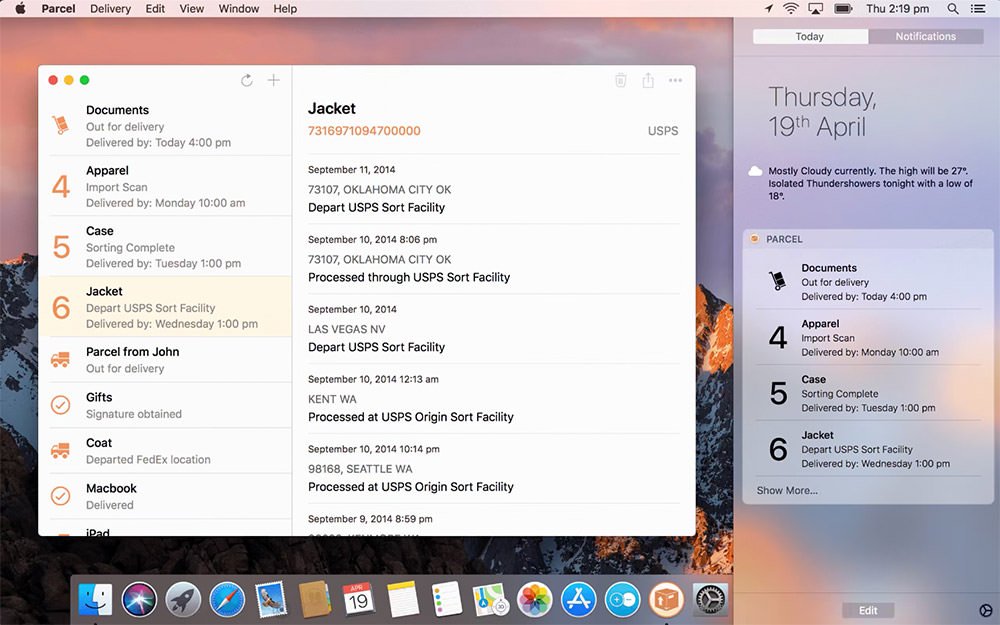
Task: Click the truck icon beside Parcel from John
Action: [x=61, y=360]
